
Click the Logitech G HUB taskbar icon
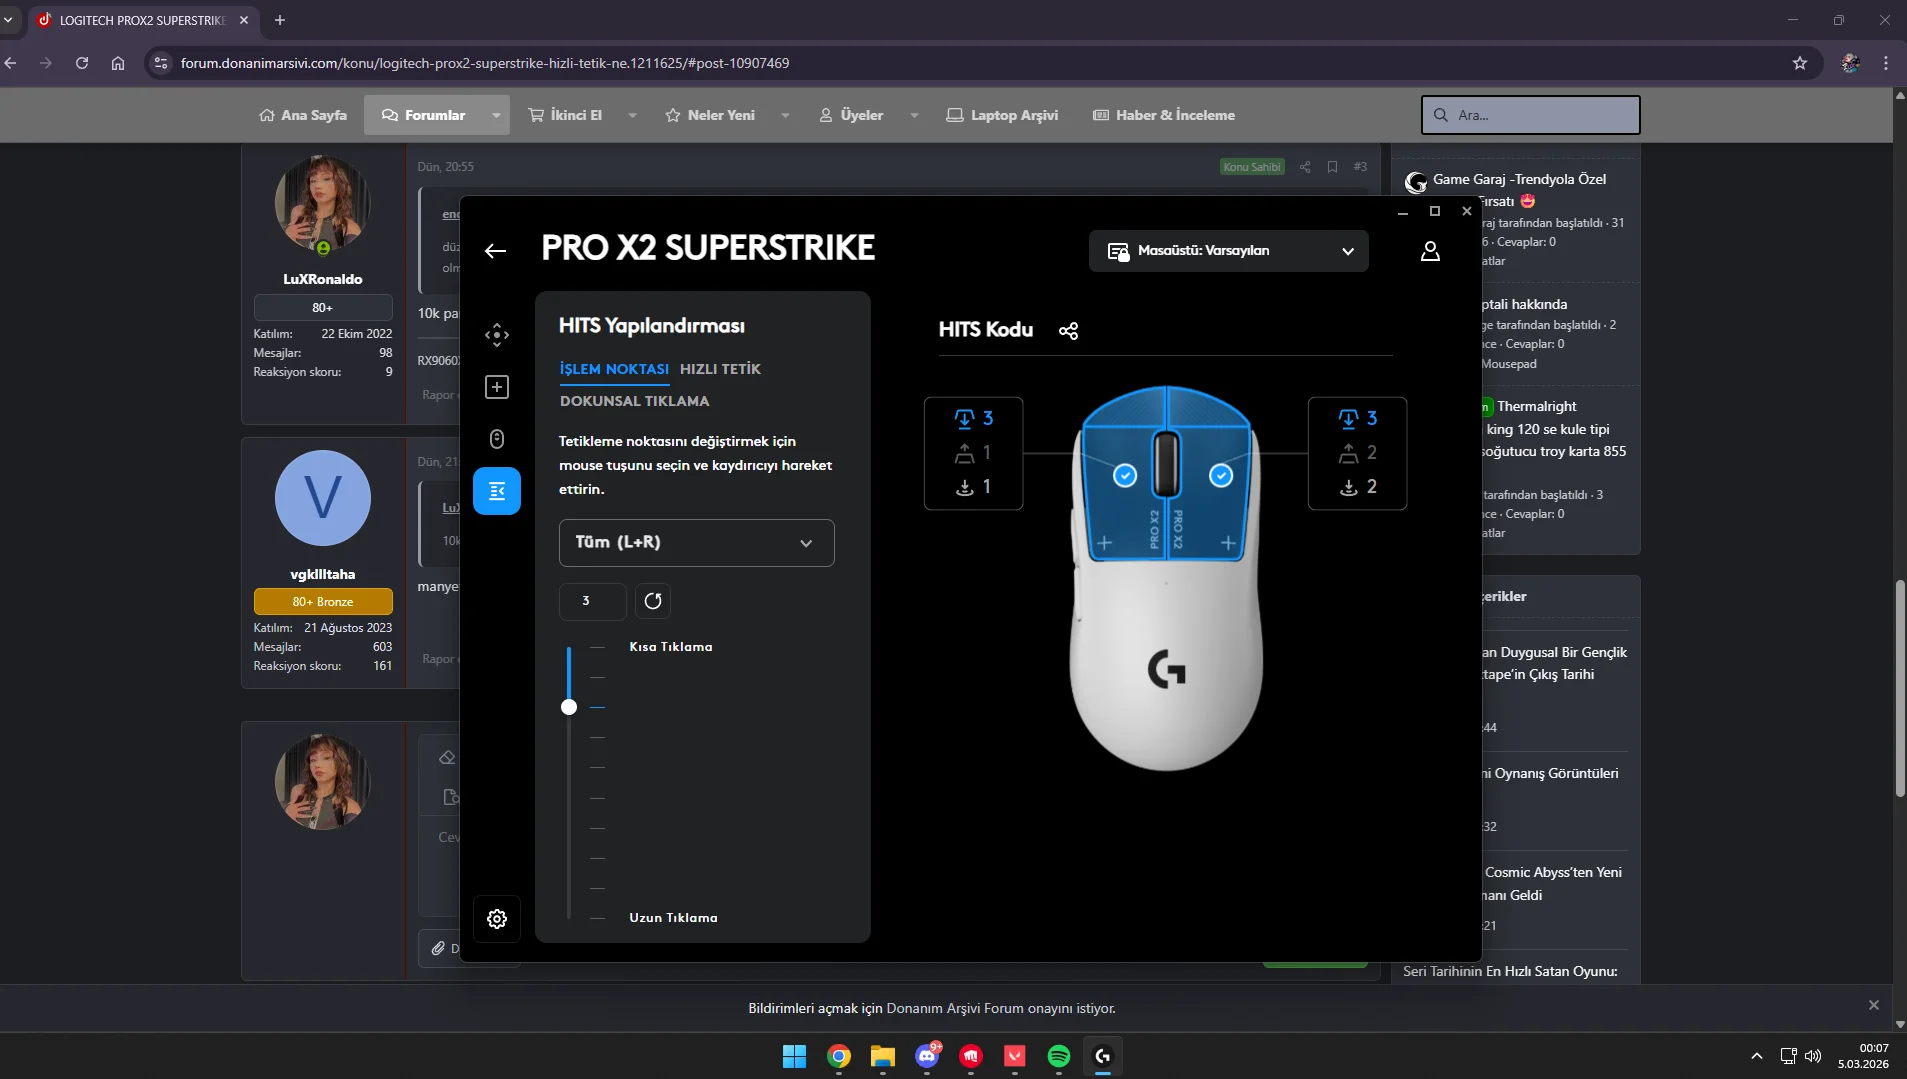(x=1103, y=1056)
